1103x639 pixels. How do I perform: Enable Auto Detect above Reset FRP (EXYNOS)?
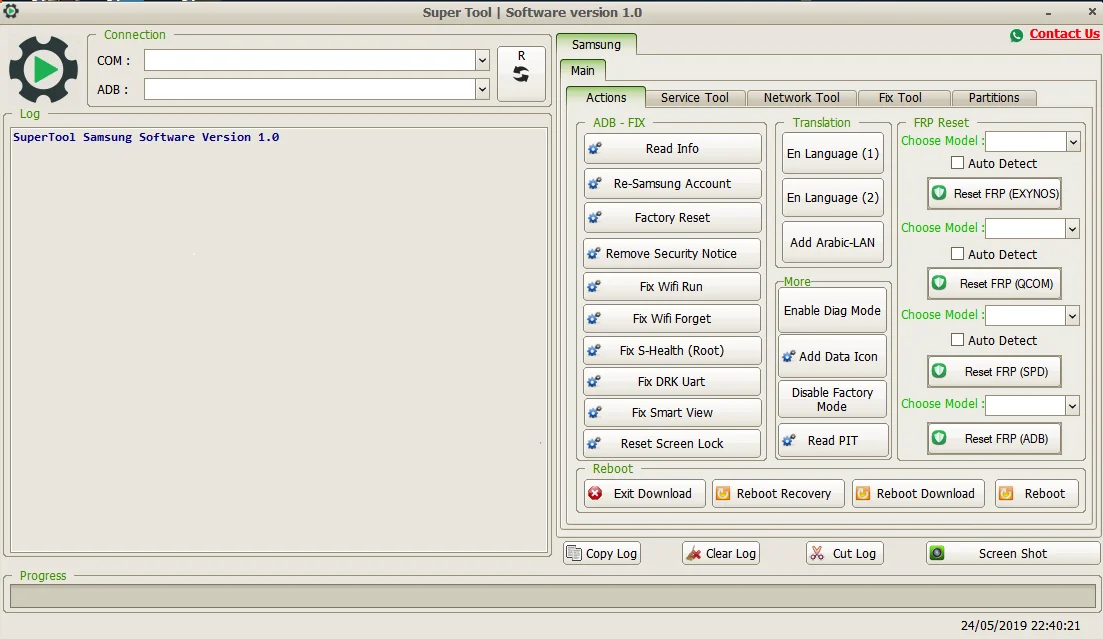(957, 163)
